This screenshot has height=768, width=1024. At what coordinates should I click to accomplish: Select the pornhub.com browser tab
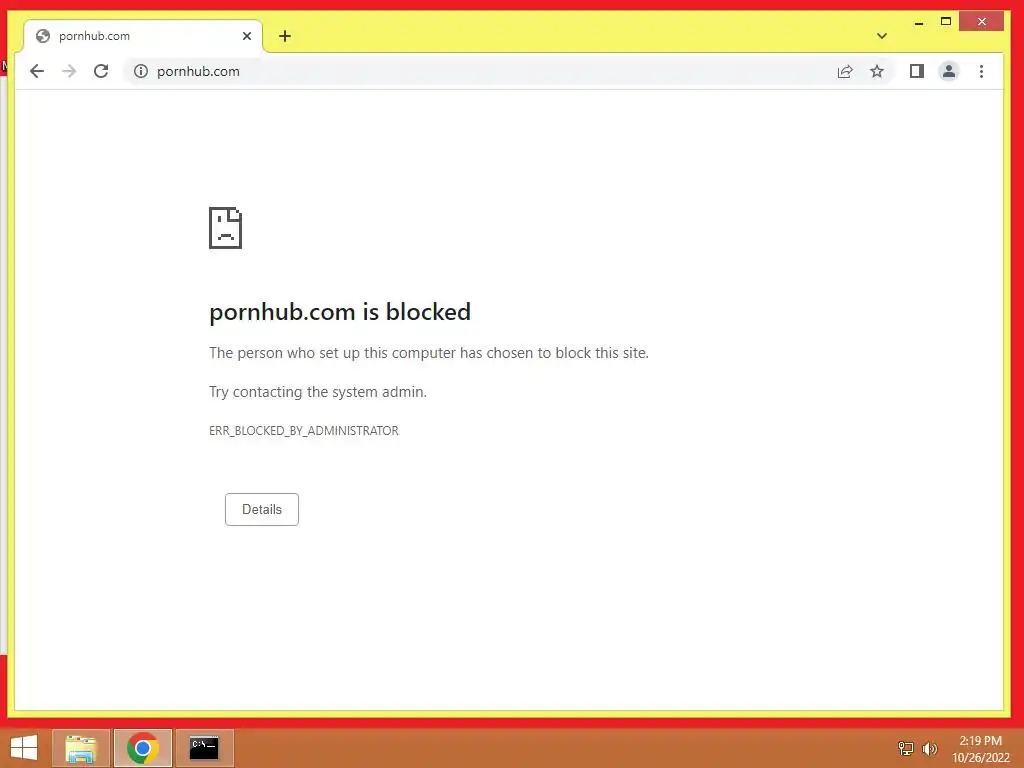tap(143, 36)
